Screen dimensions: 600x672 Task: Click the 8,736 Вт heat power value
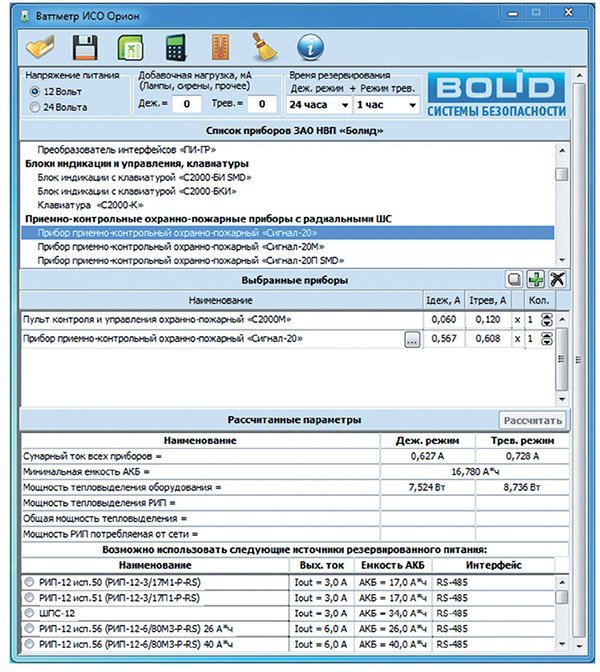pyautogui.click(x=522, y=487)
